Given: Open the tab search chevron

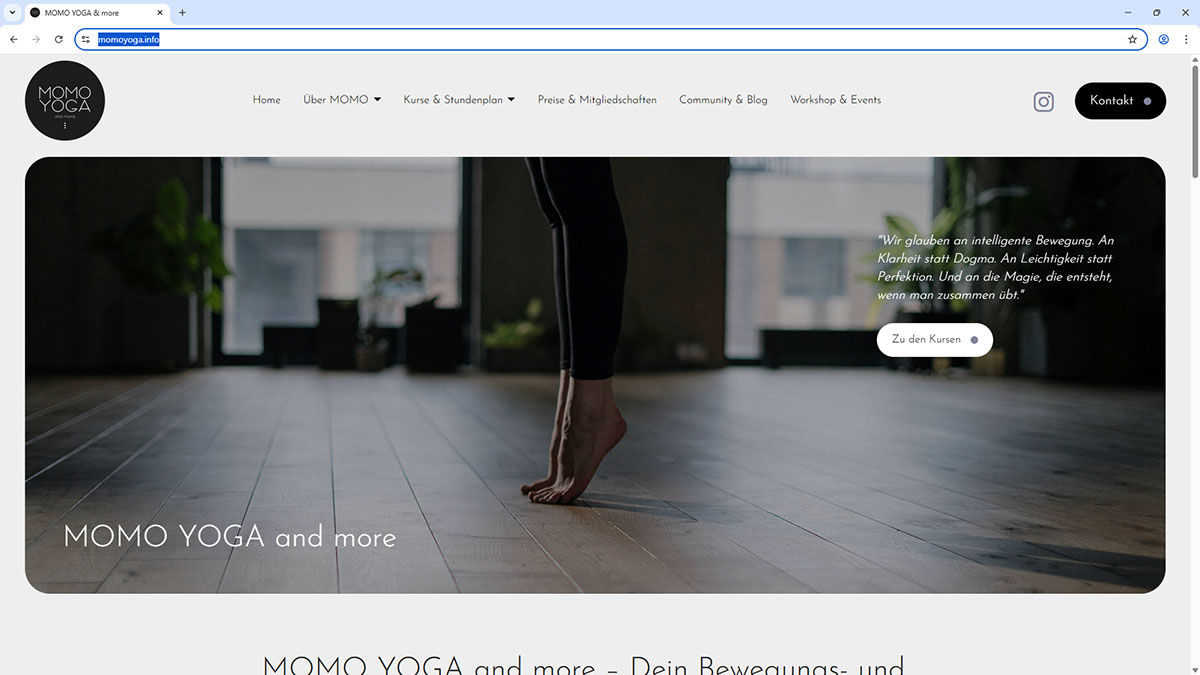Looking at the screenshot, I should [12, 13].
